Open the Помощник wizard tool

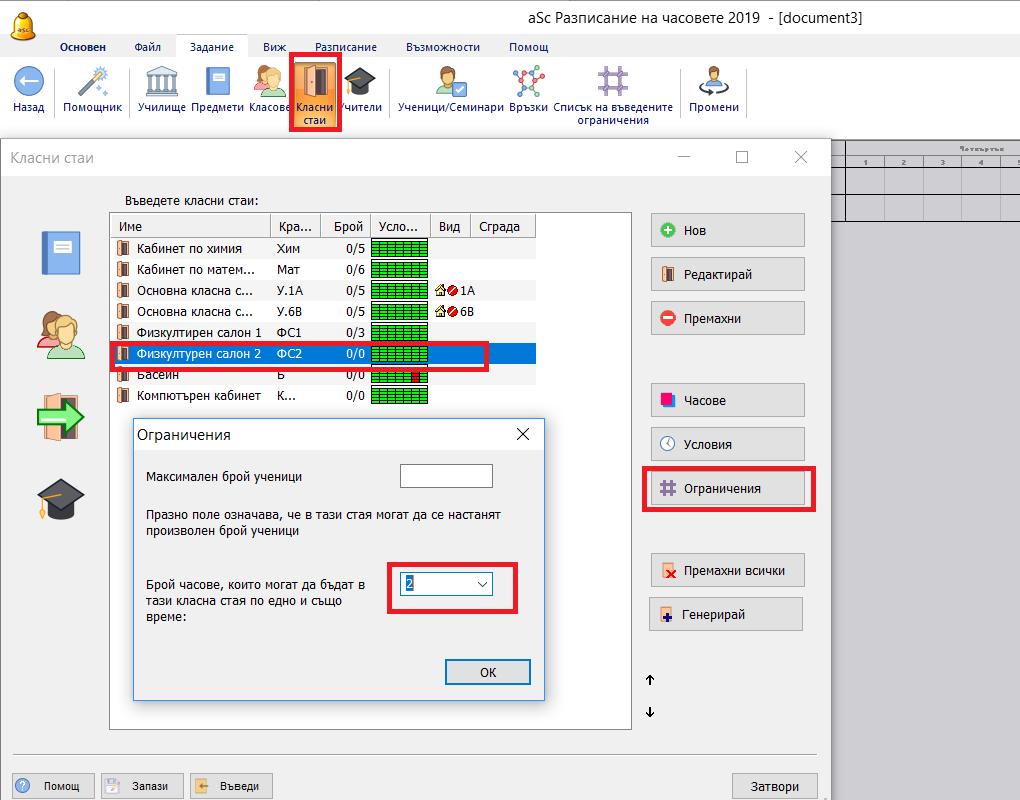pyautogui.click(x=92, y=84)
